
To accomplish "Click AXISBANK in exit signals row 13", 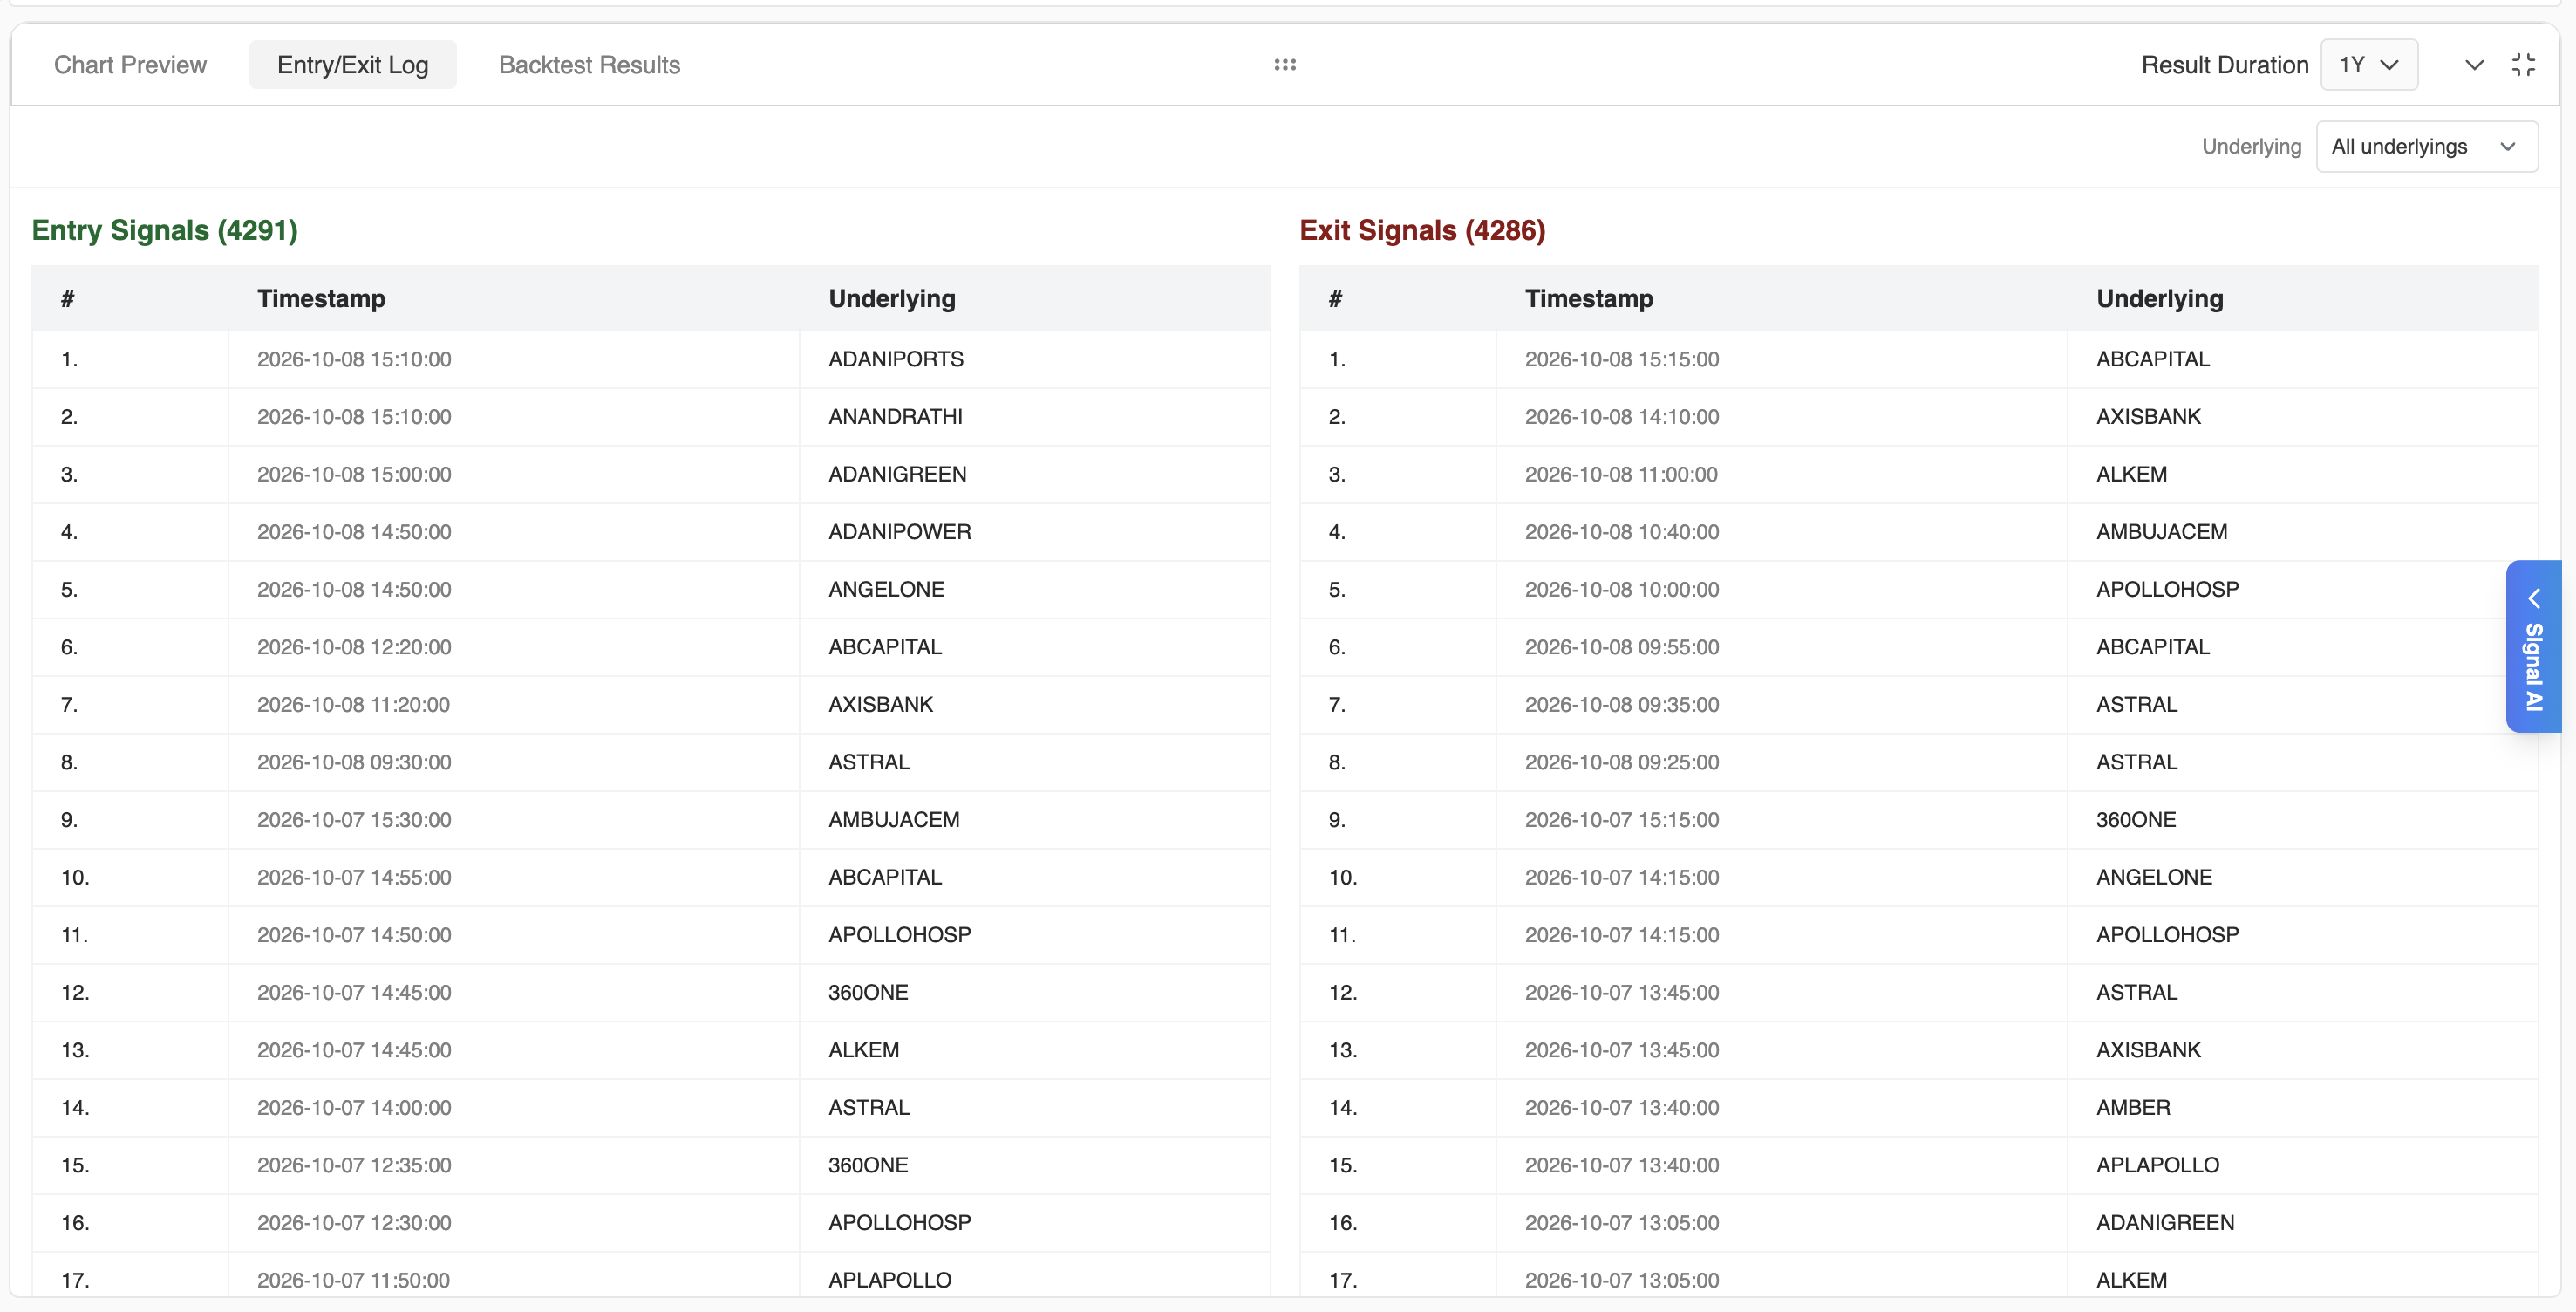I will 2148,1050.
